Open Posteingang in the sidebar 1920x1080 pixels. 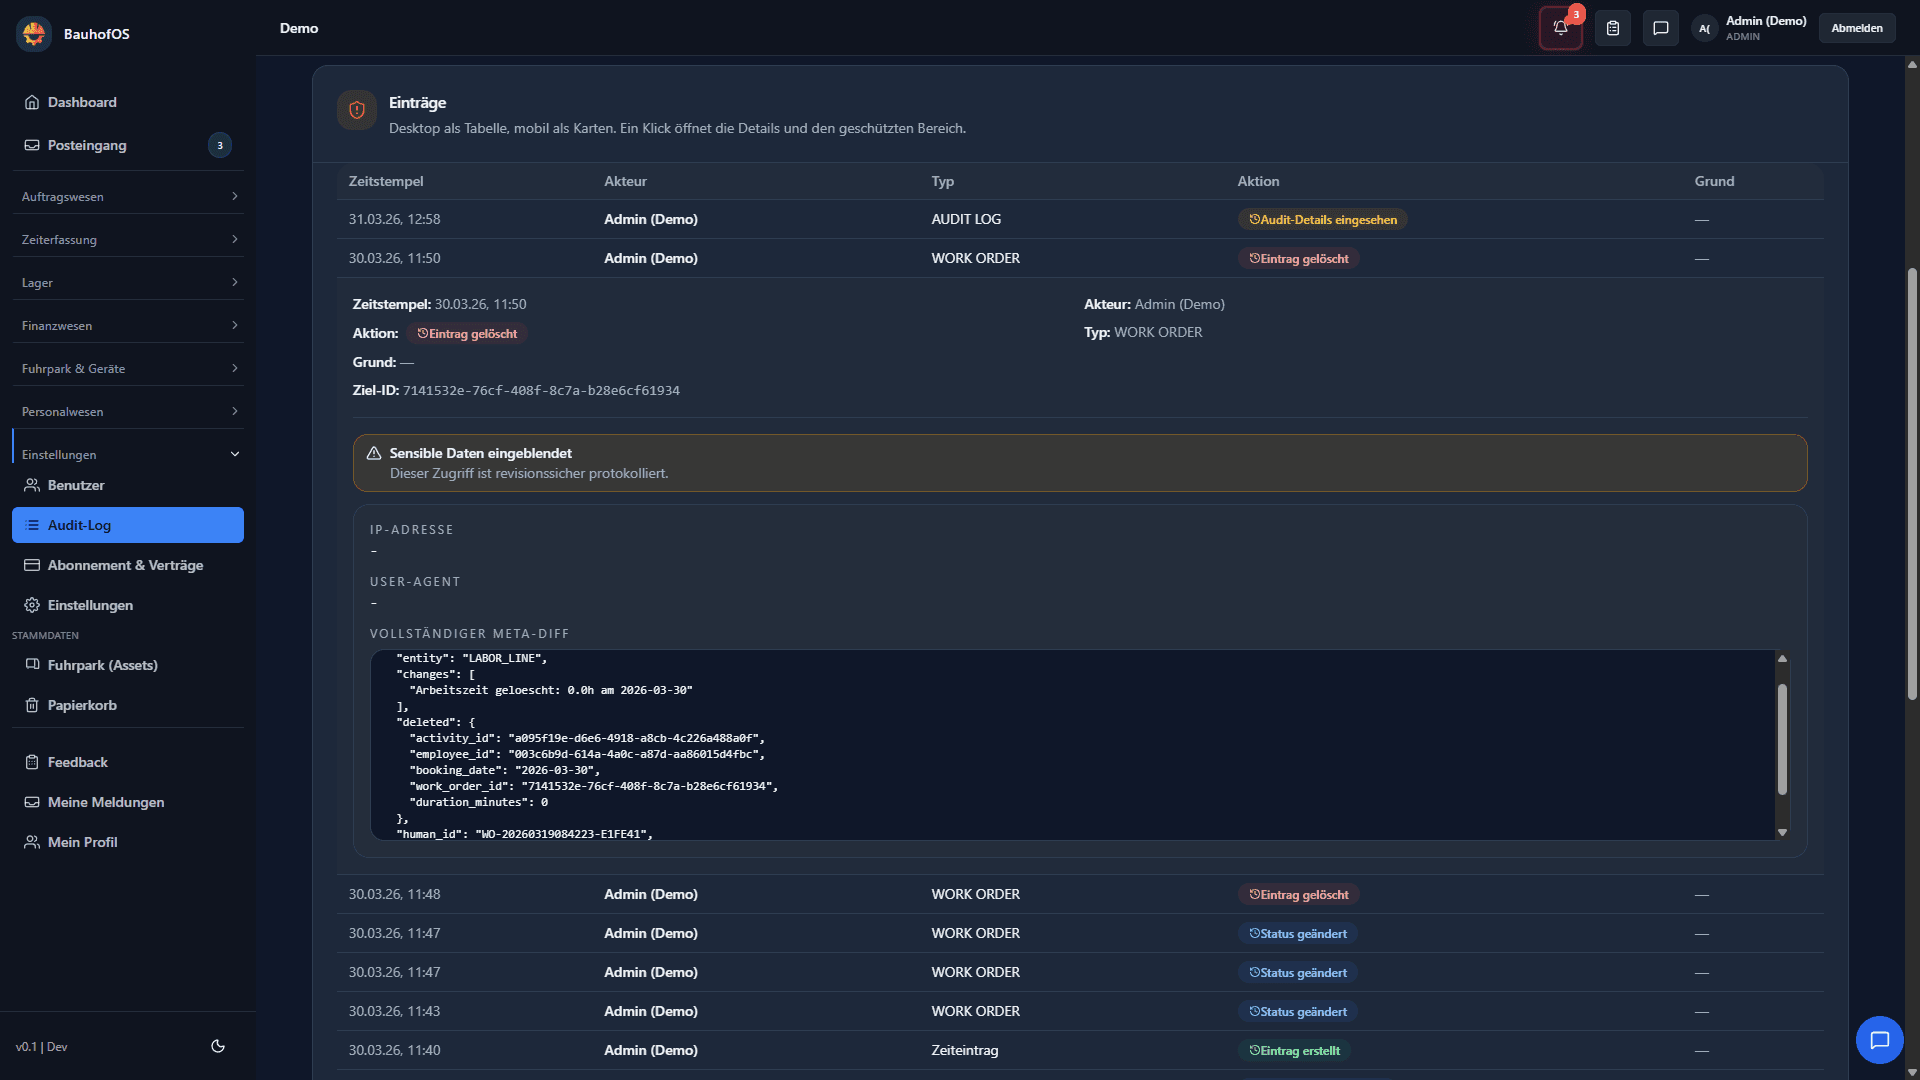tap(128, 145)
